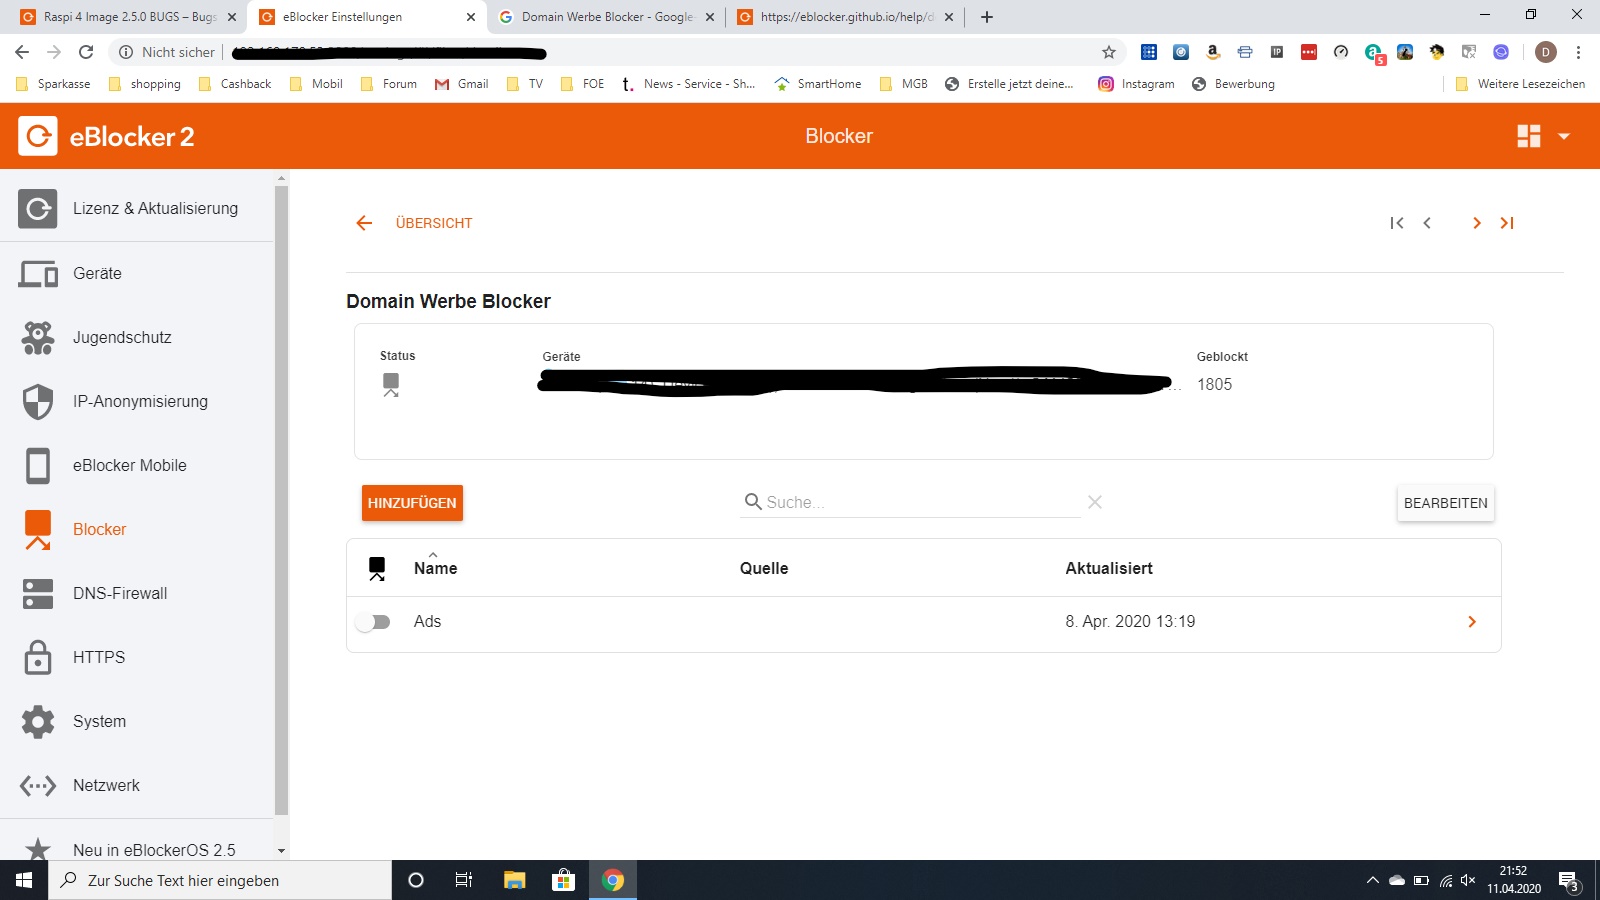Go back with the Übersicht arrow icon
The height and width of the screenshot is (900, 1600).
pyautogui.click(x=364, y=223)
